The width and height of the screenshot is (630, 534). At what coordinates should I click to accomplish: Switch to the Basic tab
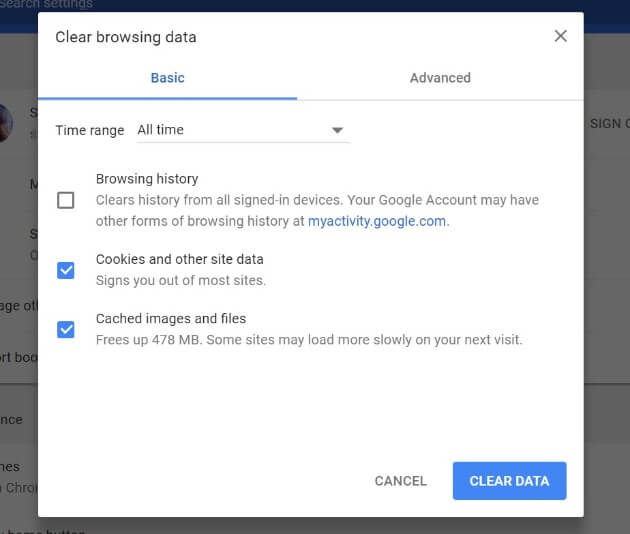(x=167, y=78)
